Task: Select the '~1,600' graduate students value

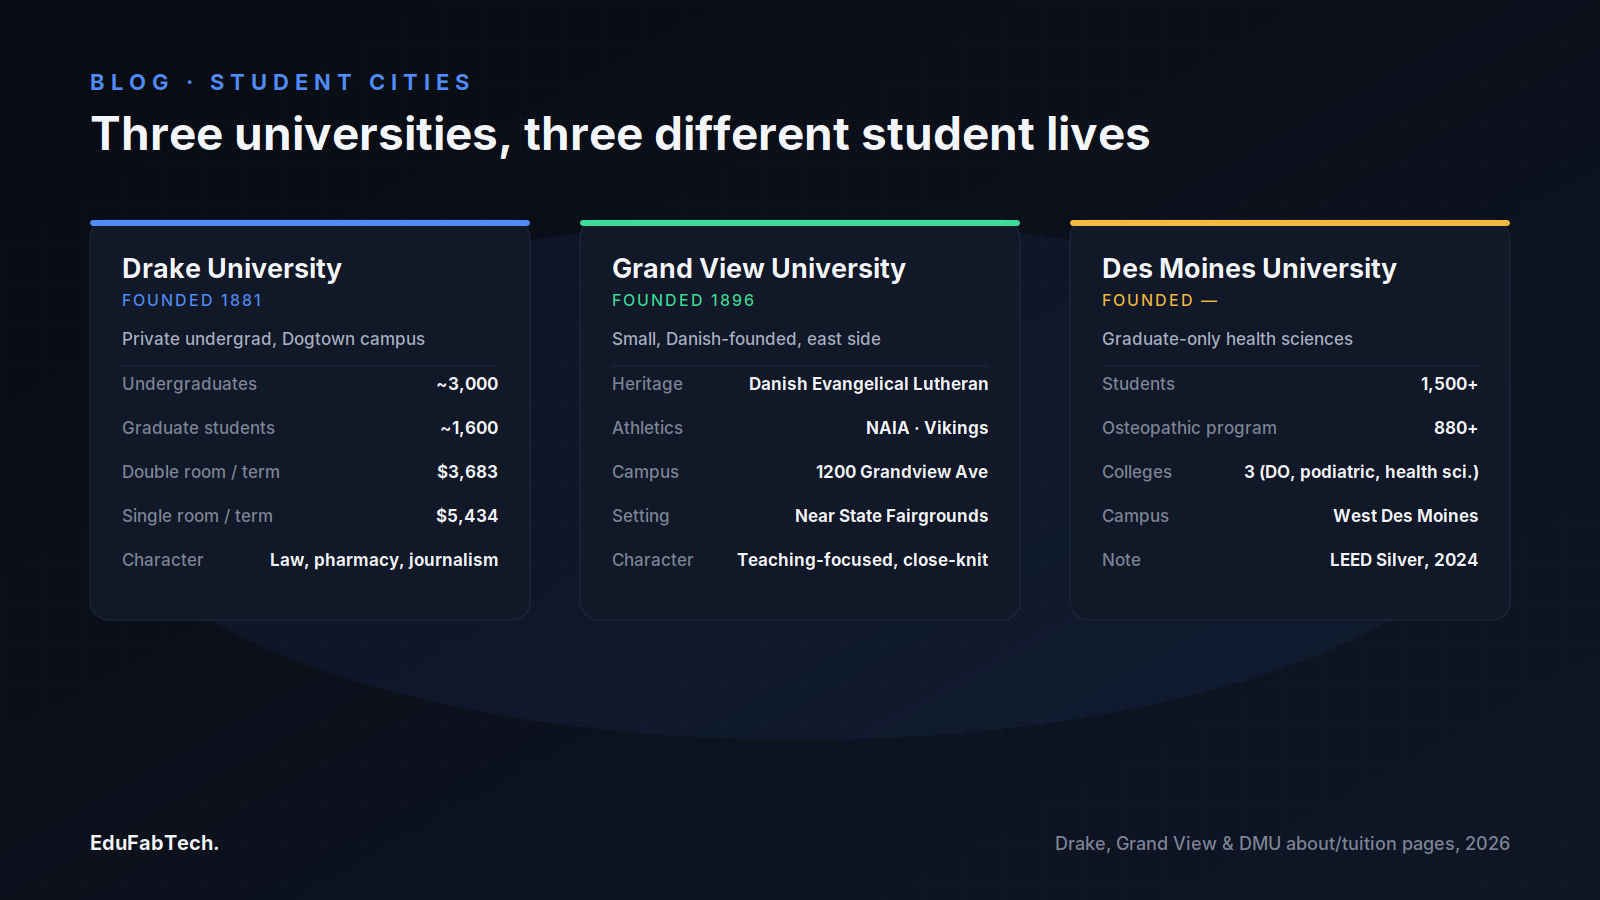Action: pyautogui.click(x=469, y=428)
